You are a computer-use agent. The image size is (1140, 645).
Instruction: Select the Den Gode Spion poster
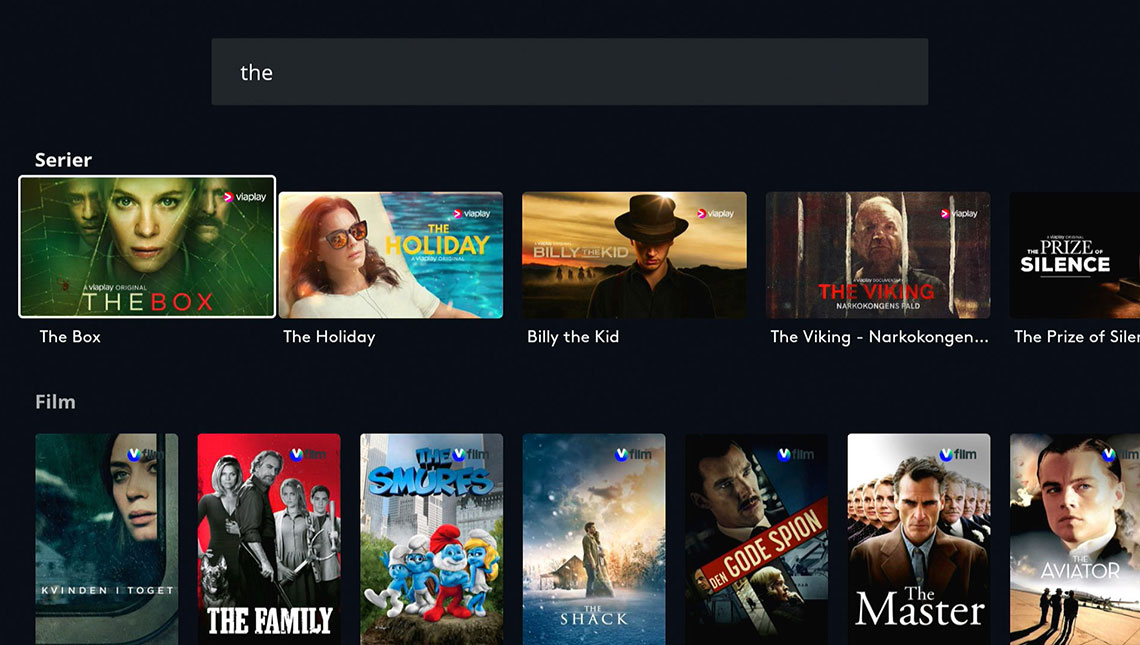[756, 539]
